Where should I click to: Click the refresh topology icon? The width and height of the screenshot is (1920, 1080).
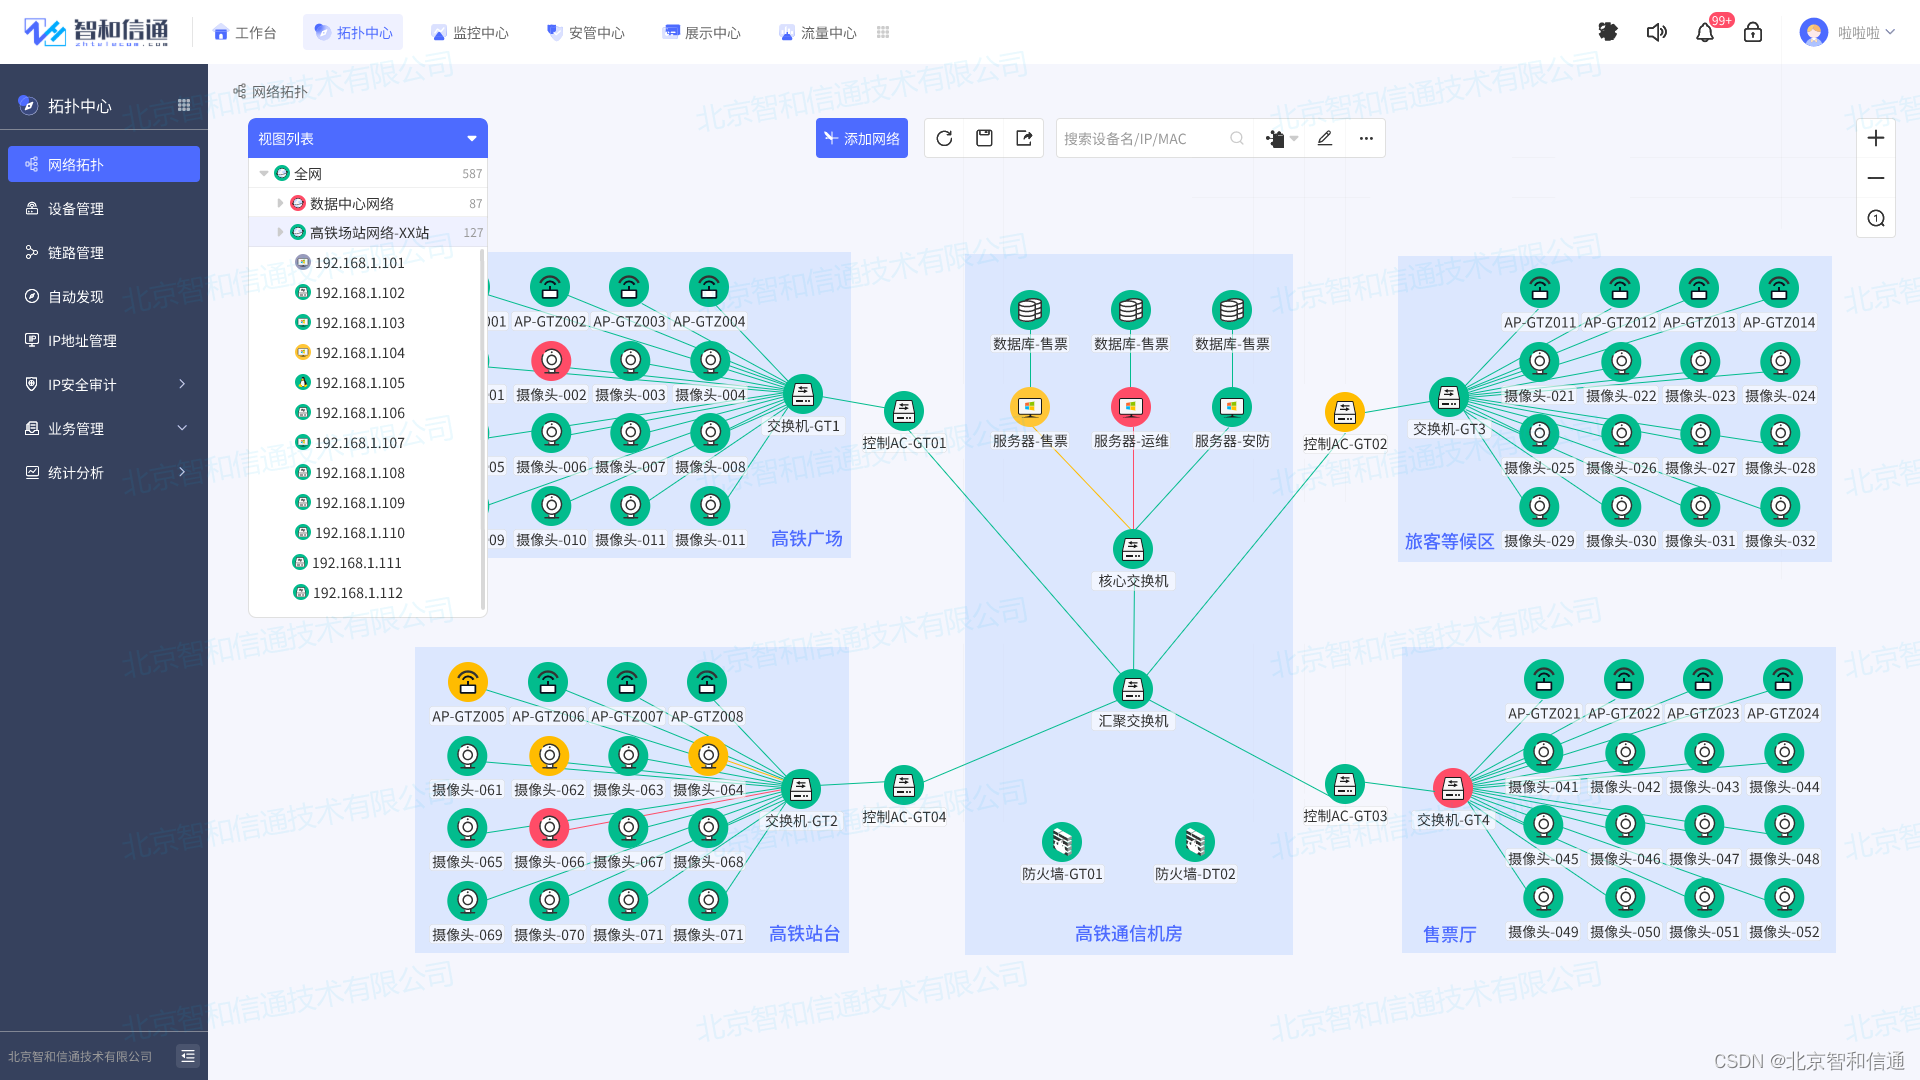[x=944, y=138]
